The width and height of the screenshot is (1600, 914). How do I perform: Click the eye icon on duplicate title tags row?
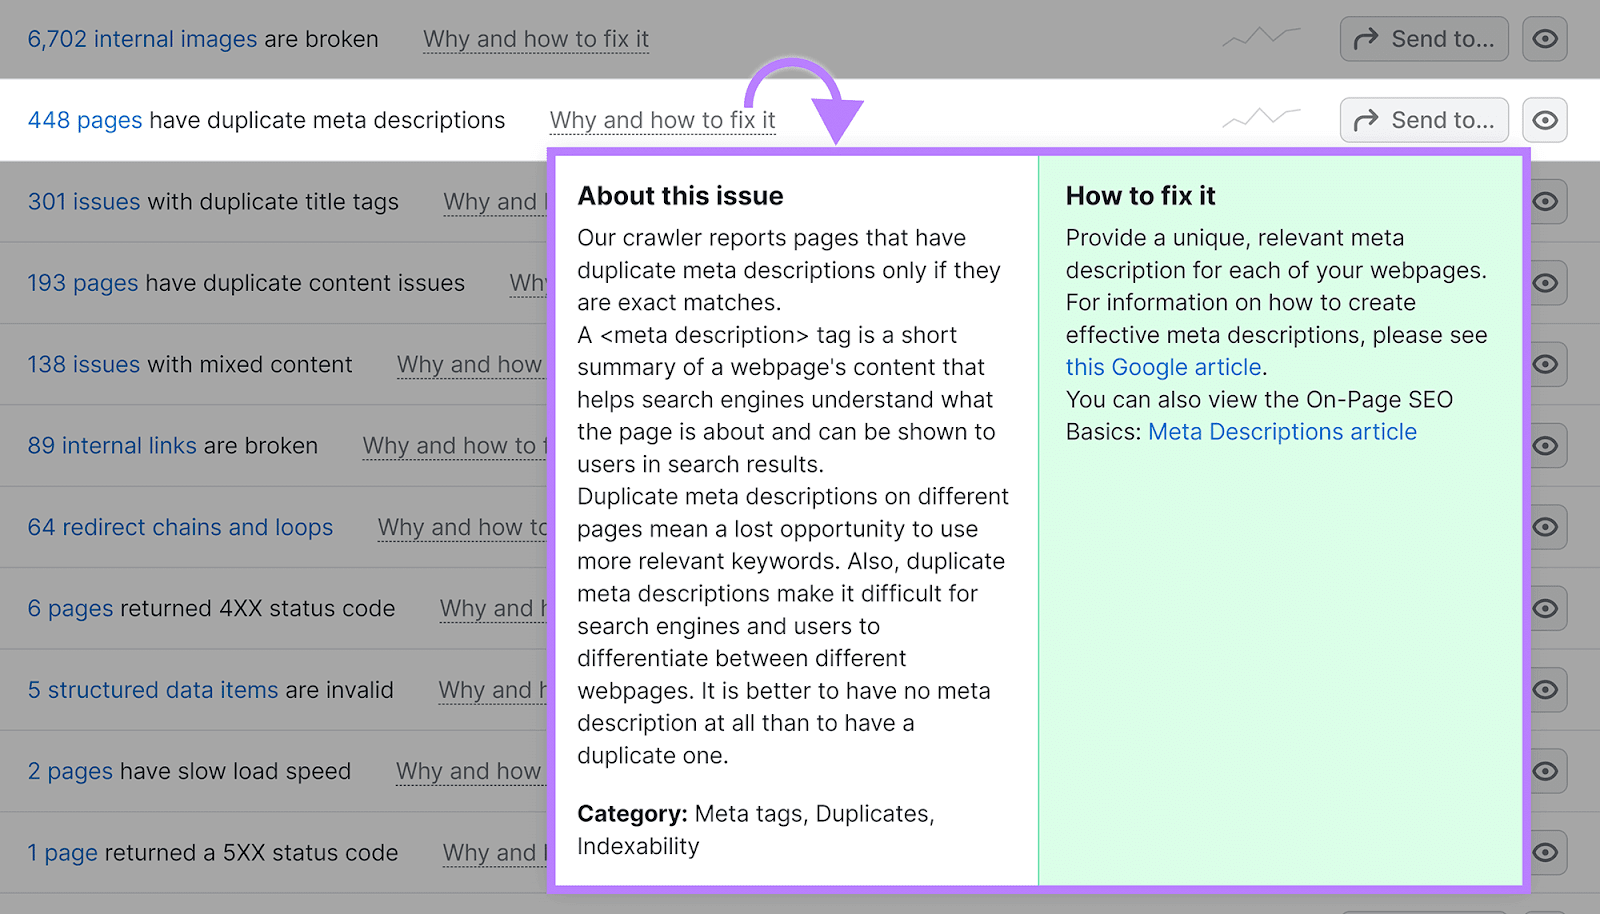1545,202
